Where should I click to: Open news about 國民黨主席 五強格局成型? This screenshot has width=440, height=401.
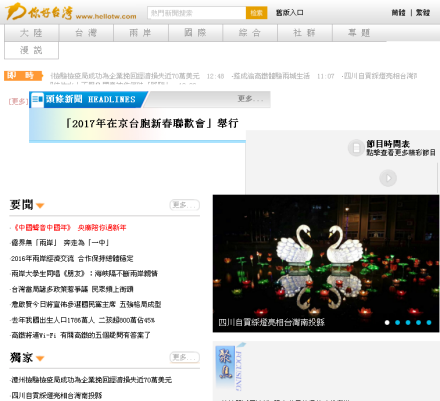pos(86,304)
